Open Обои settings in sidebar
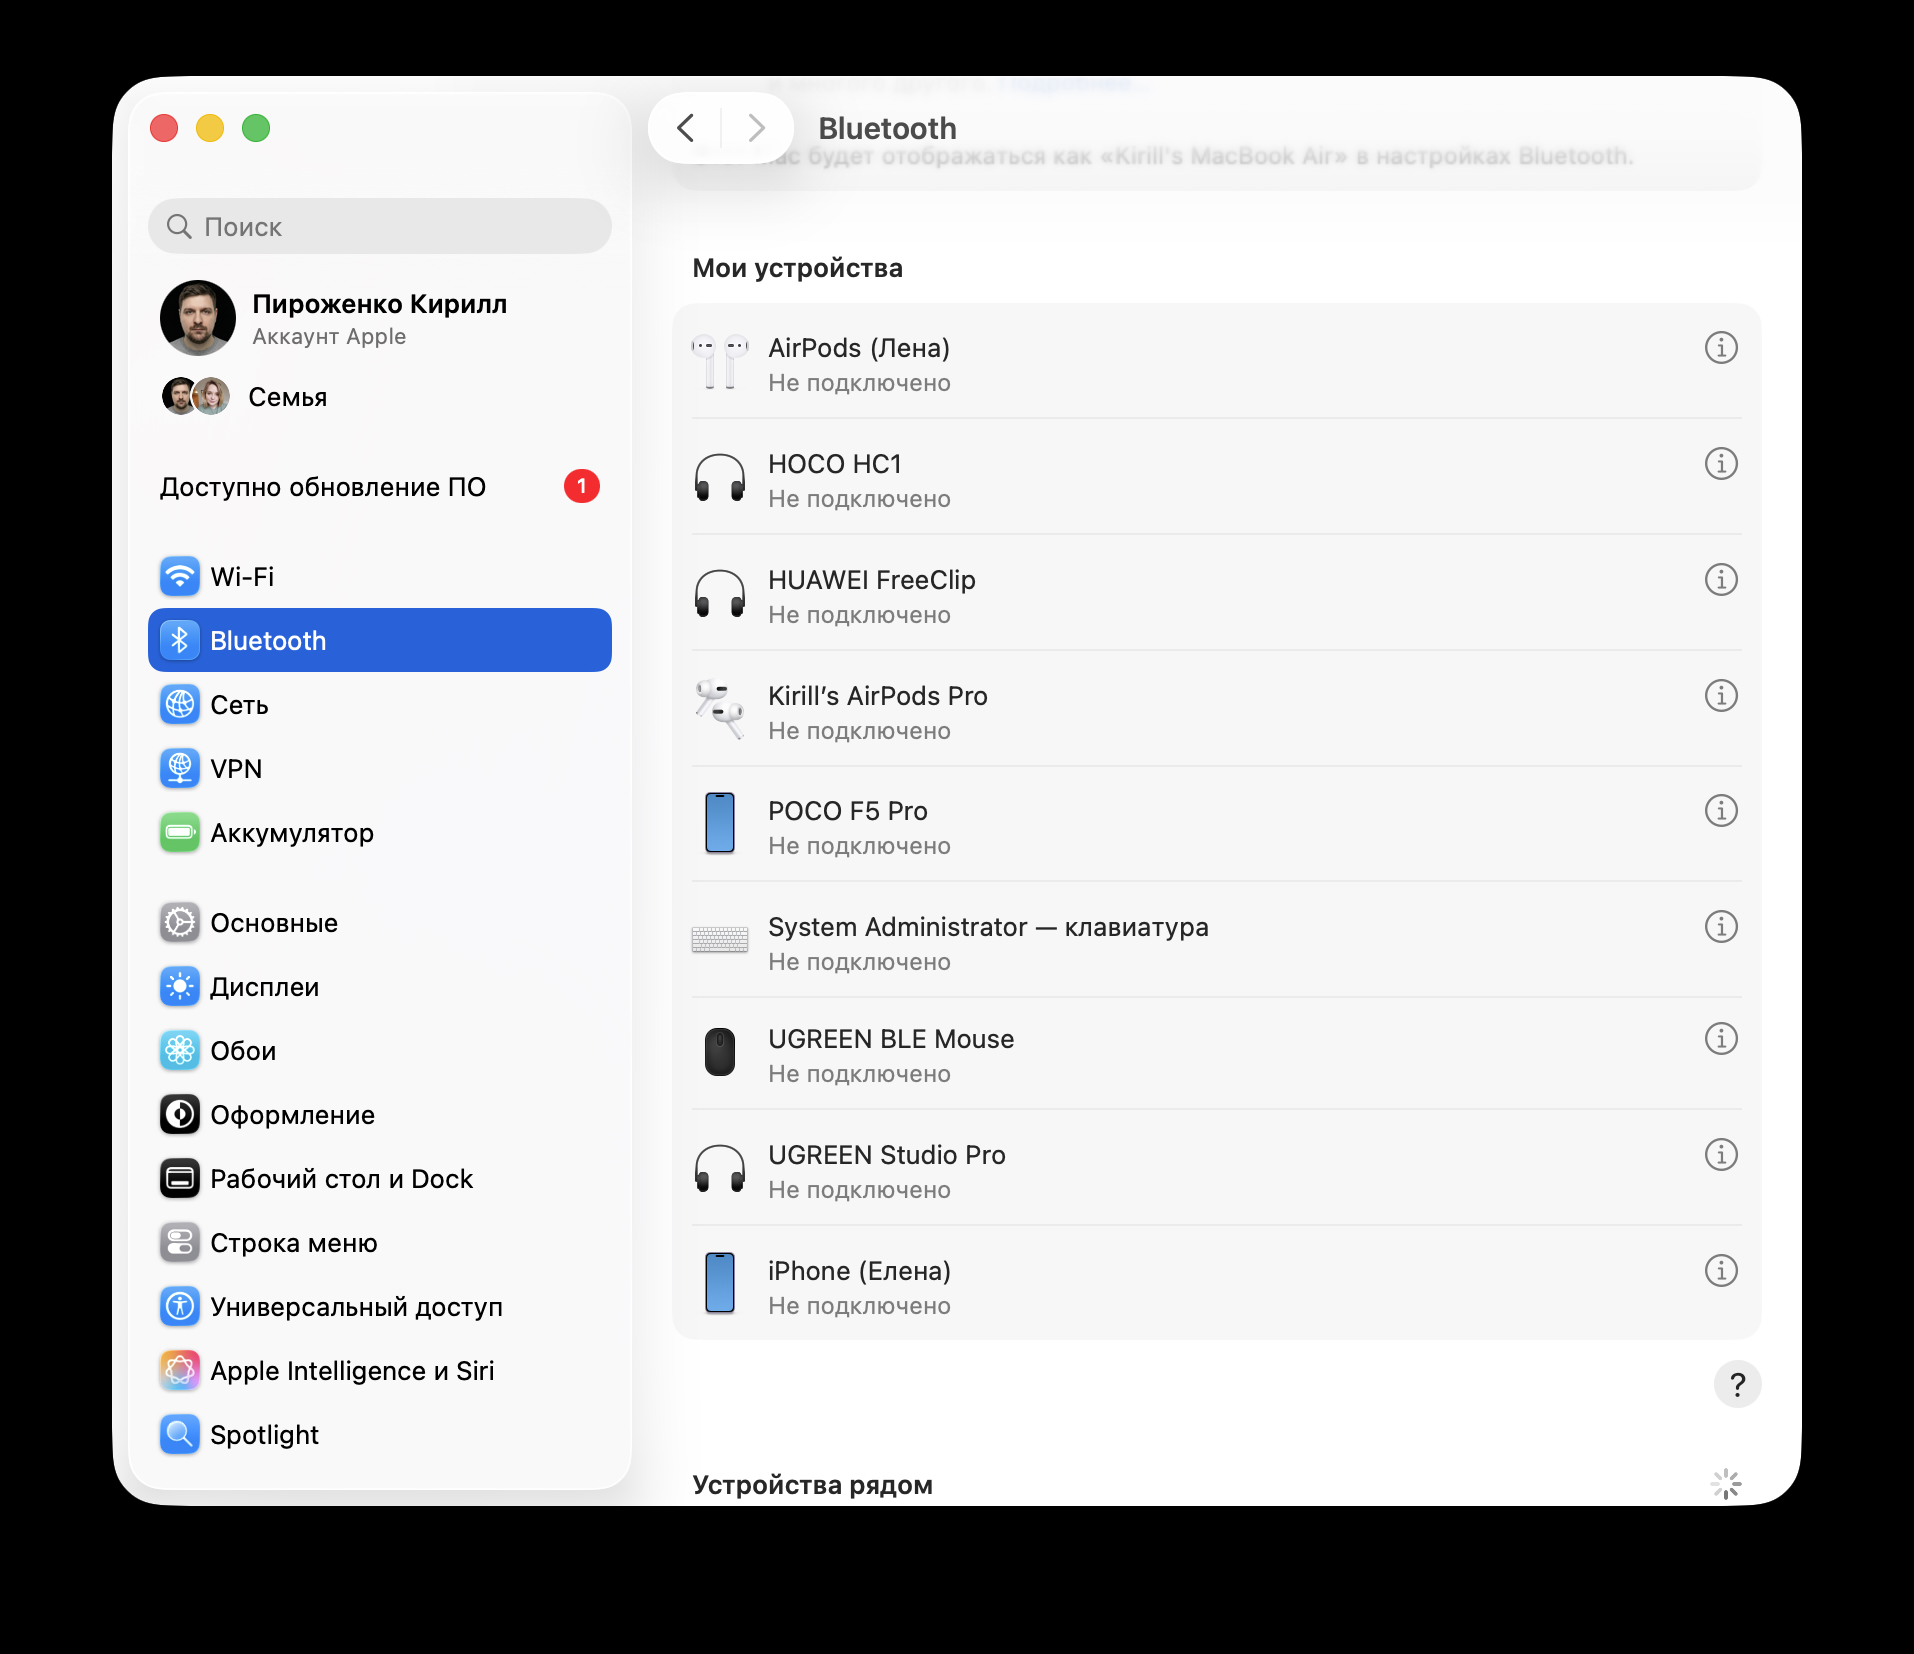The image size is (1914, 1654). (380, 1051)
